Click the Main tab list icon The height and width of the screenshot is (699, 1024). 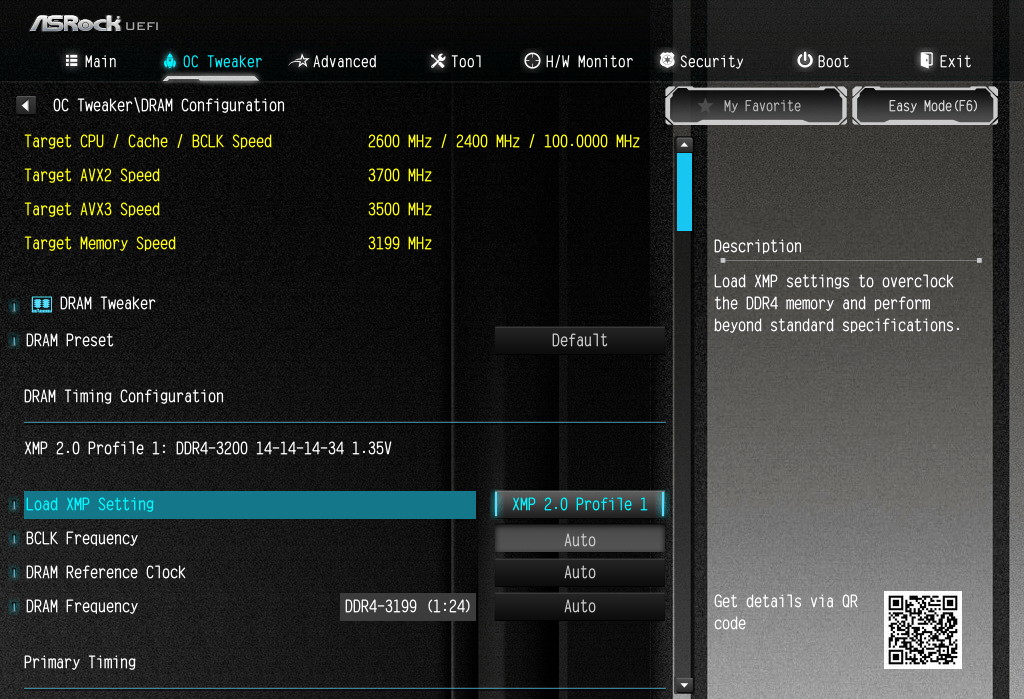point(72,61)
